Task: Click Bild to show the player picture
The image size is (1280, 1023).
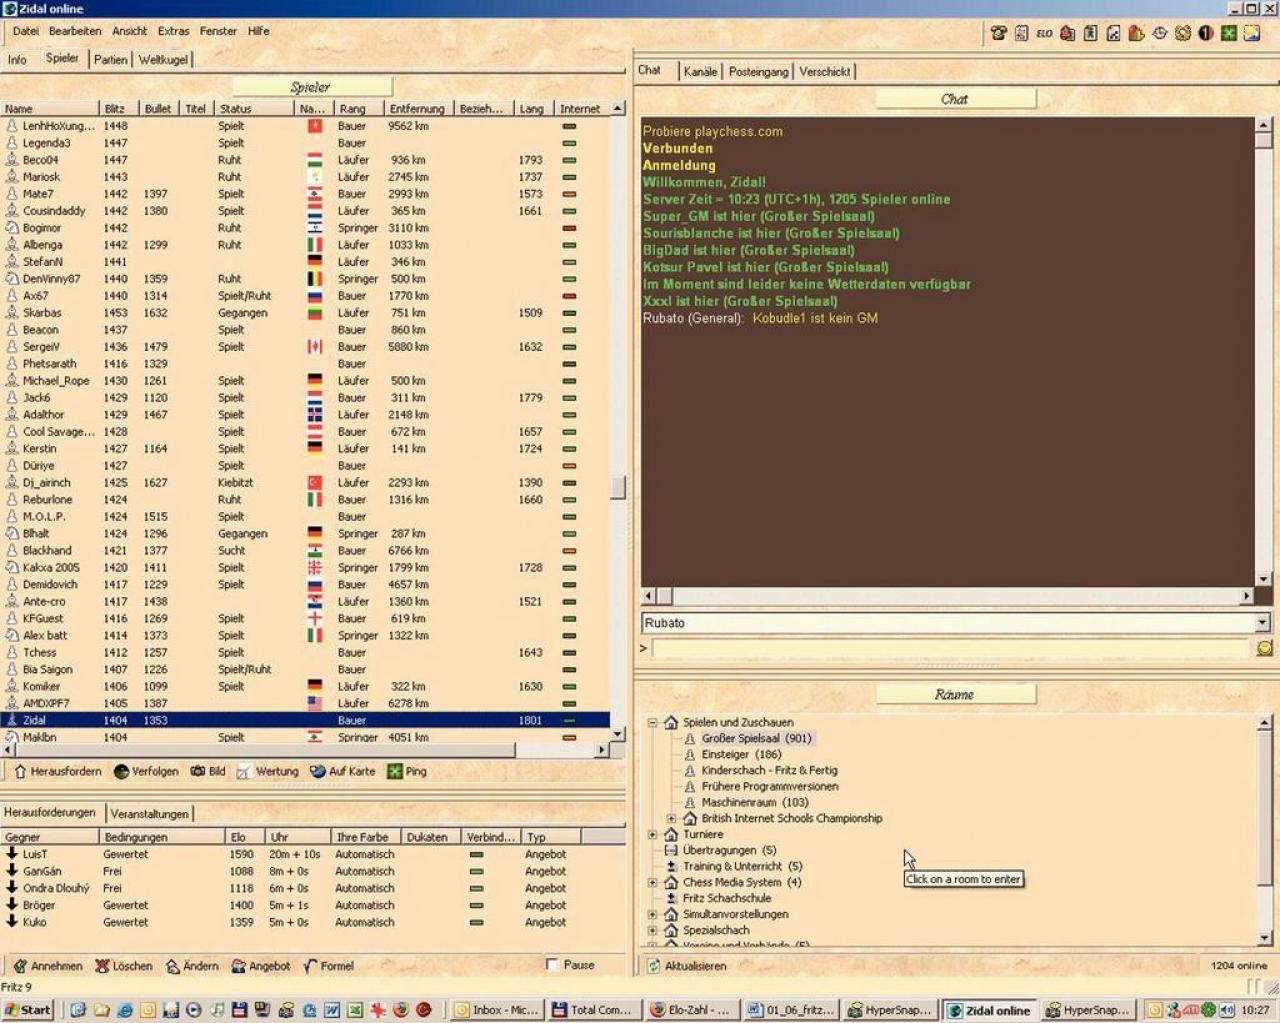Action: [208, 771]
